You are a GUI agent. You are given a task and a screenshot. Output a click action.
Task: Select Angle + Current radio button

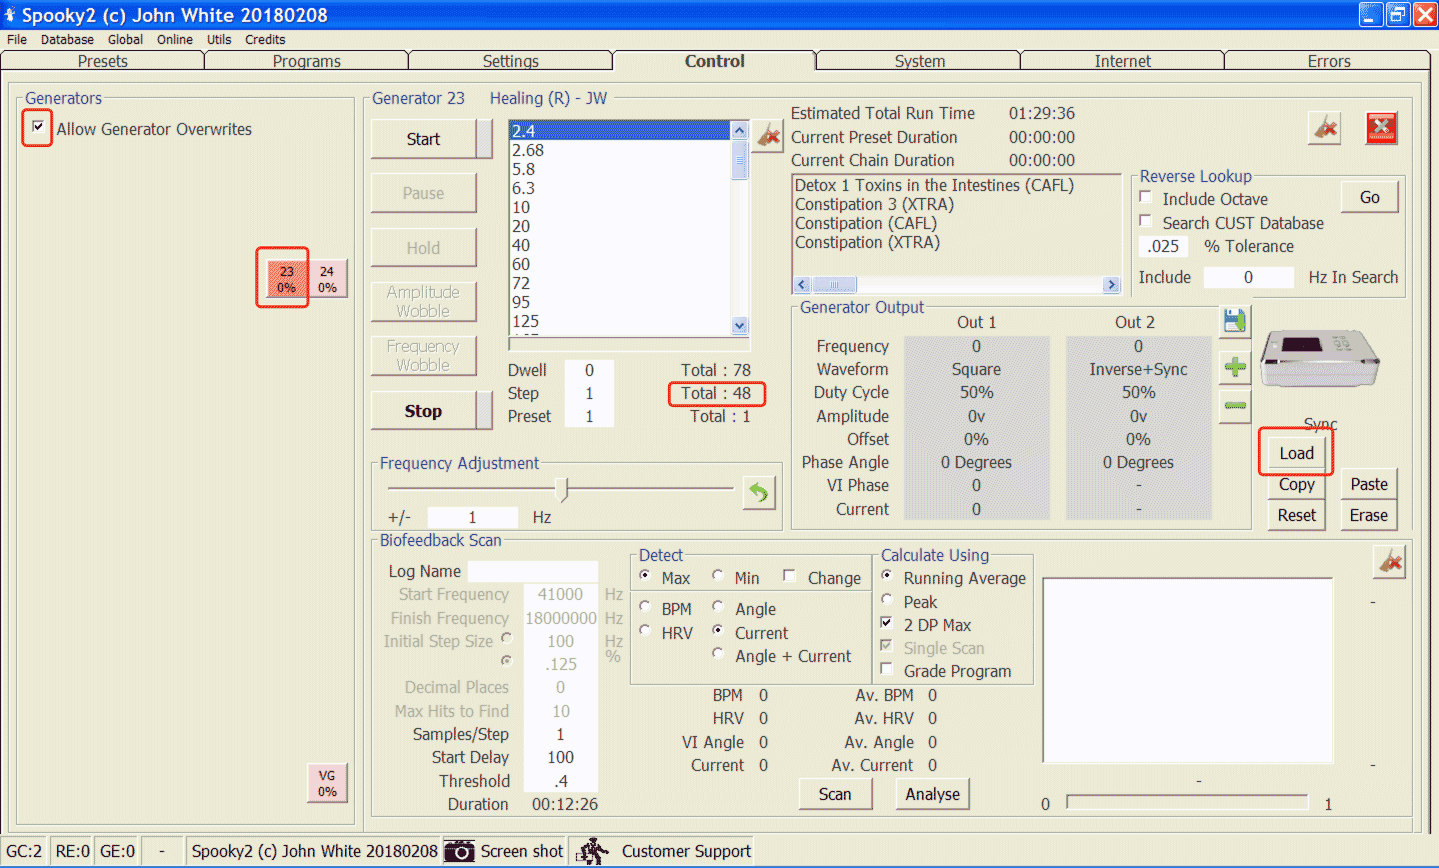point(718,654)
